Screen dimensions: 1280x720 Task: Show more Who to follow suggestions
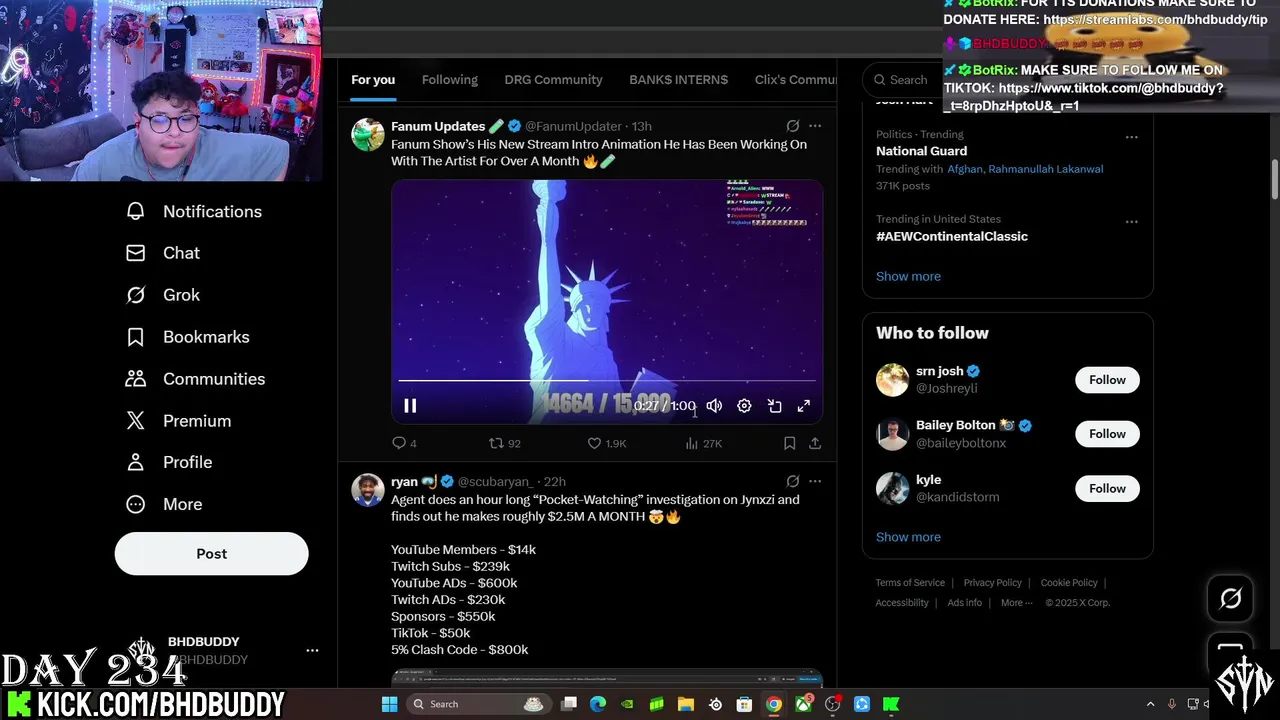[x=908, y=537]
